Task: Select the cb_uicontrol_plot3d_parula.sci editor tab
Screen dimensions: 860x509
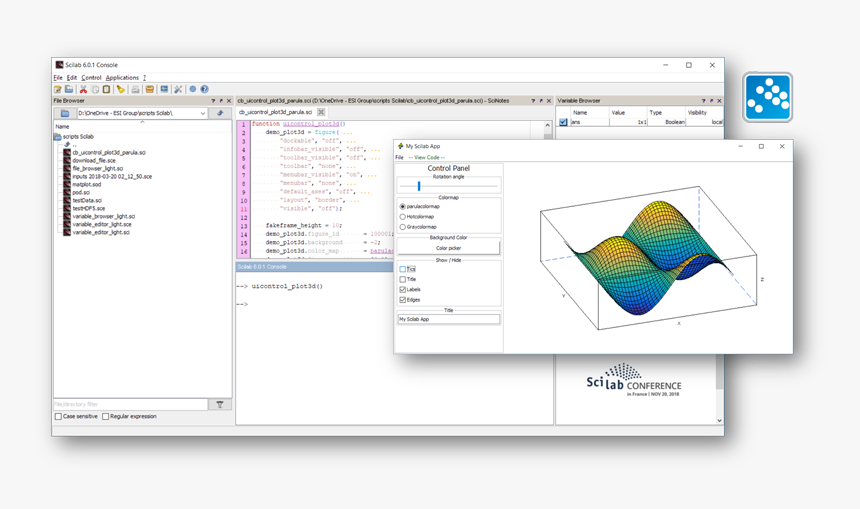Action: click(275, 112)
